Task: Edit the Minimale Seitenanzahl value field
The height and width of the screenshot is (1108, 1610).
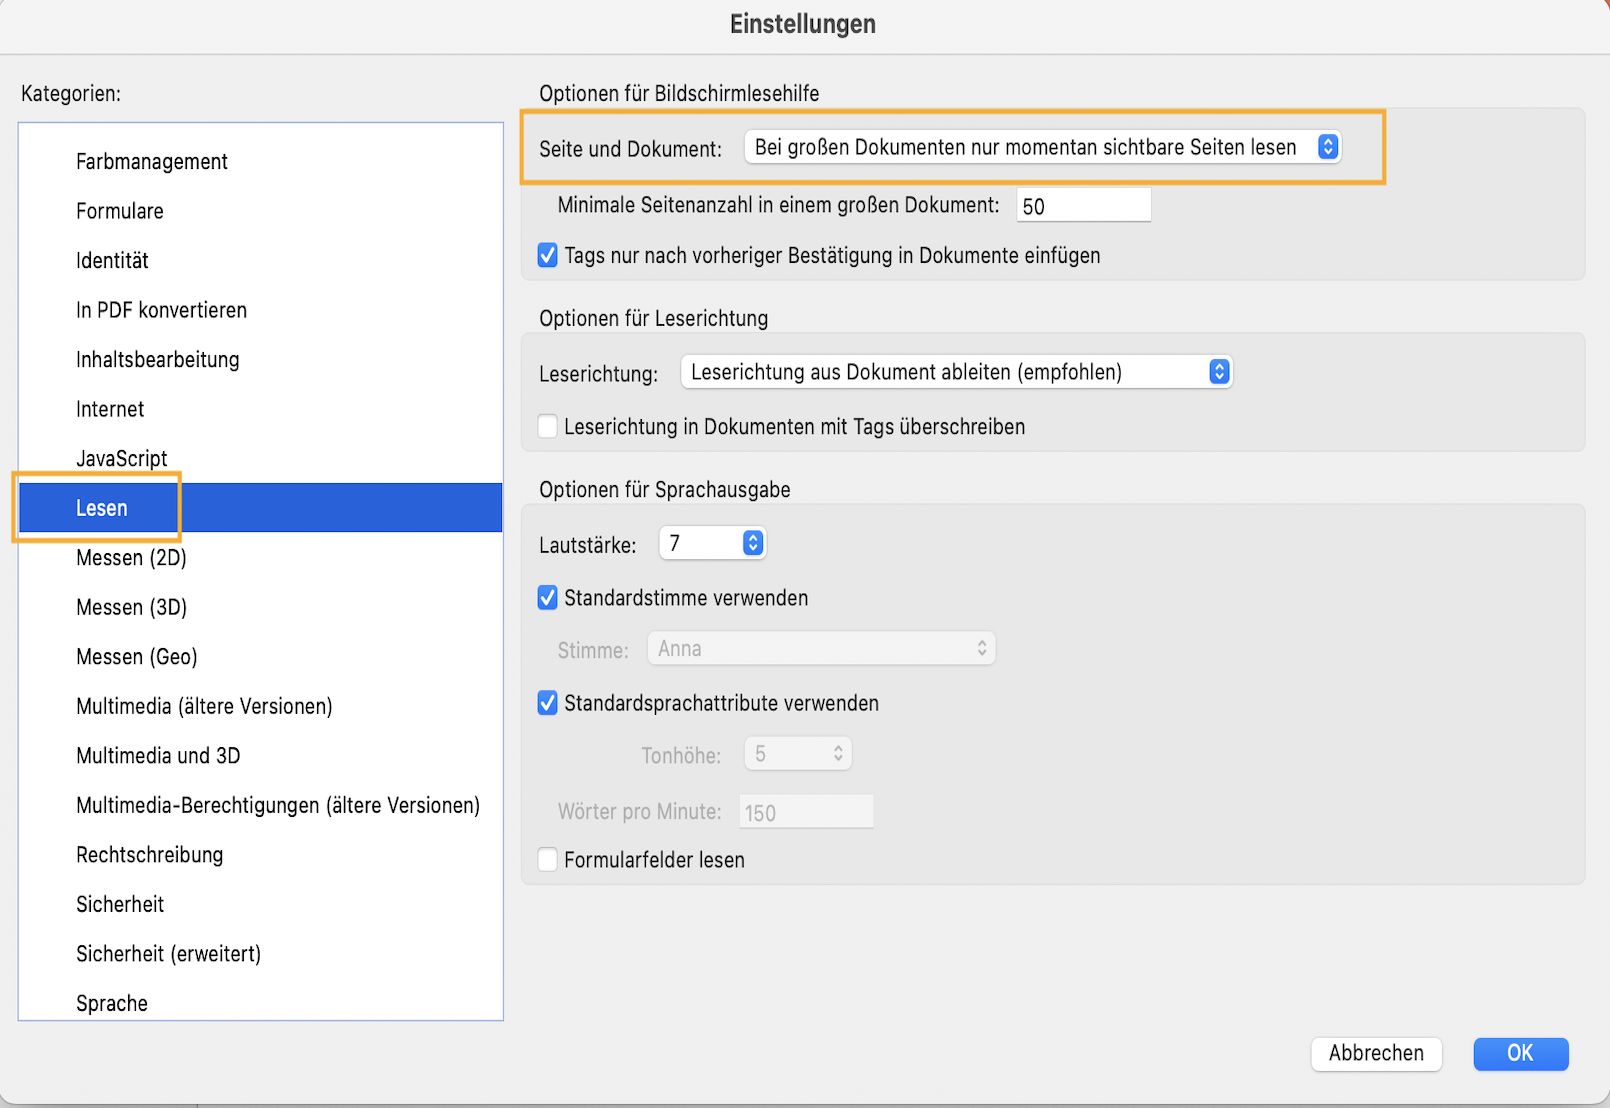Action: tap(1083, 205)
